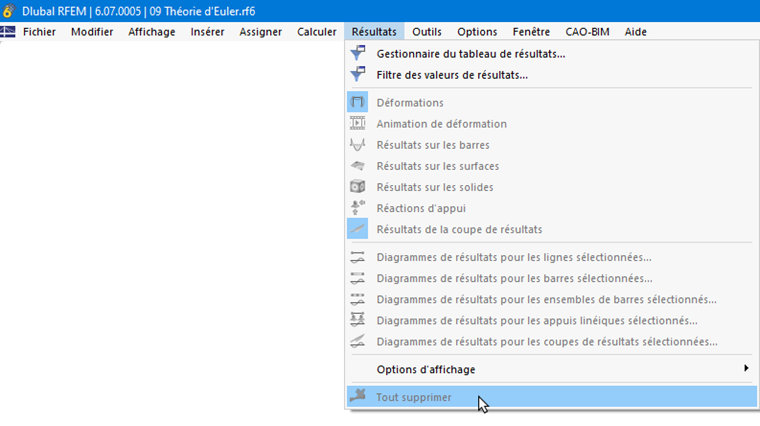Open diagrams for ensembles de barres sélectionnés

(x=551, y=299)
